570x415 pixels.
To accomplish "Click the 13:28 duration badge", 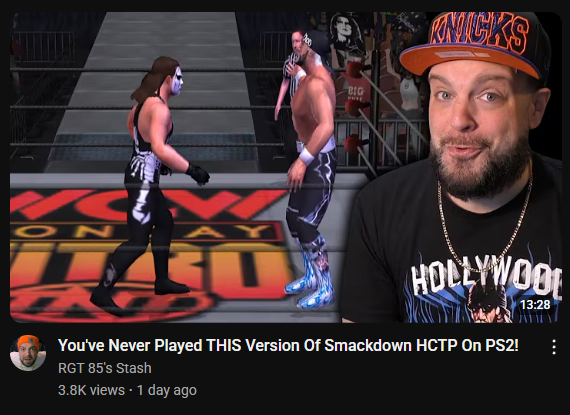I will (535, 304).
